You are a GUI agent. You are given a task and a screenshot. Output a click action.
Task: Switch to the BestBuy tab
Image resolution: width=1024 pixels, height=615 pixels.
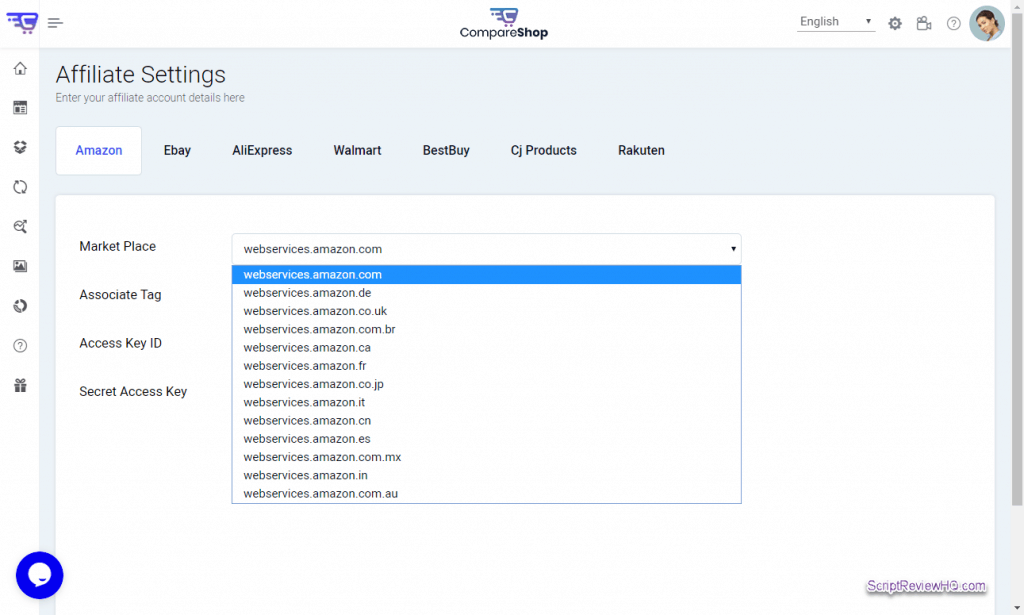(x=446, y=150)
